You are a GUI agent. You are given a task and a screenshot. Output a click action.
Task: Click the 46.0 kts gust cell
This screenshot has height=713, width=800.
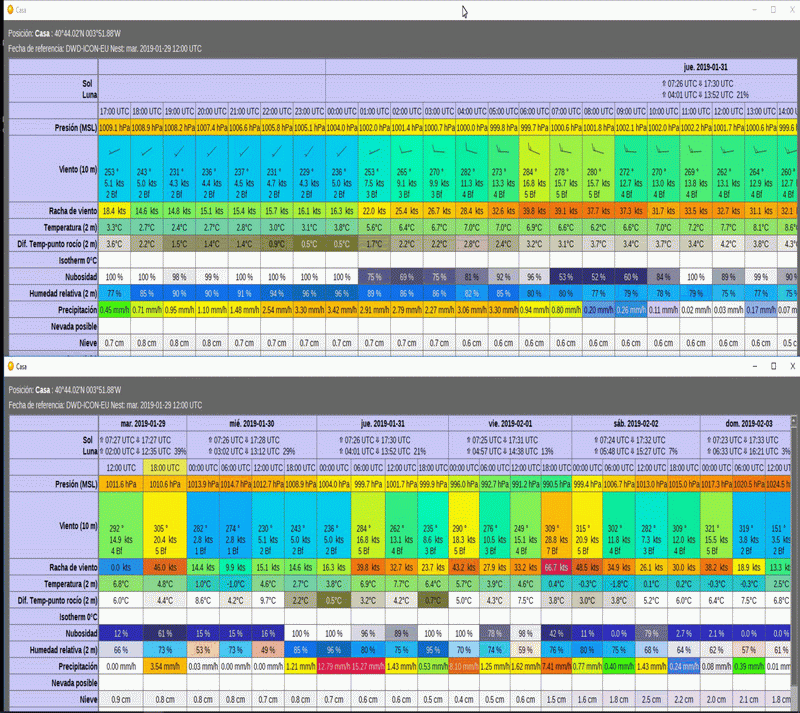[x=165, y=567]
